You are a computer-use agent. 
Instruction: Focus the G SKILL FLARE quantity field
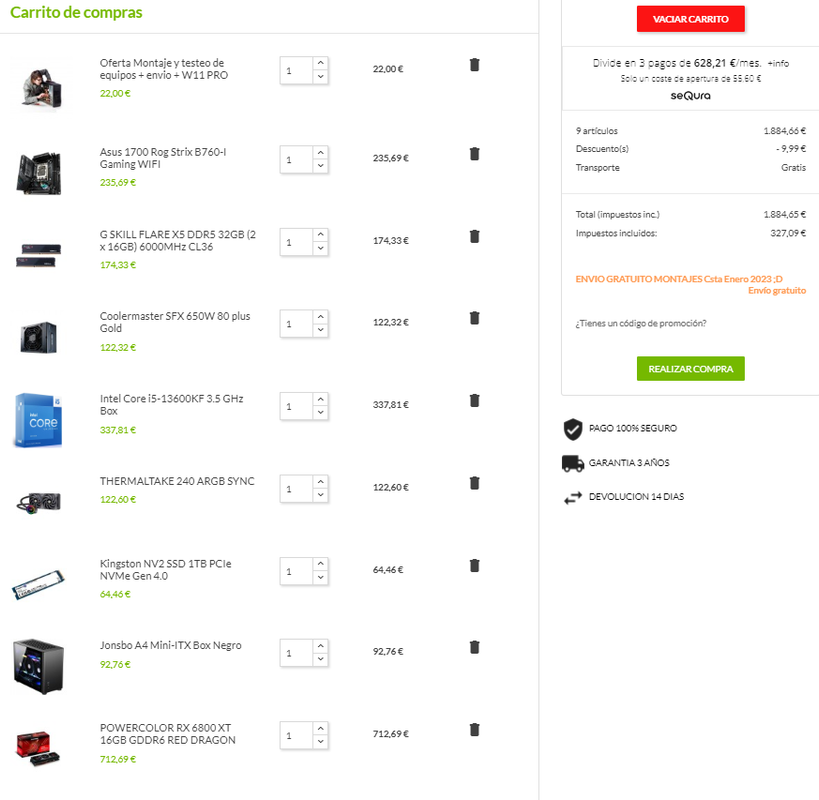296,242
